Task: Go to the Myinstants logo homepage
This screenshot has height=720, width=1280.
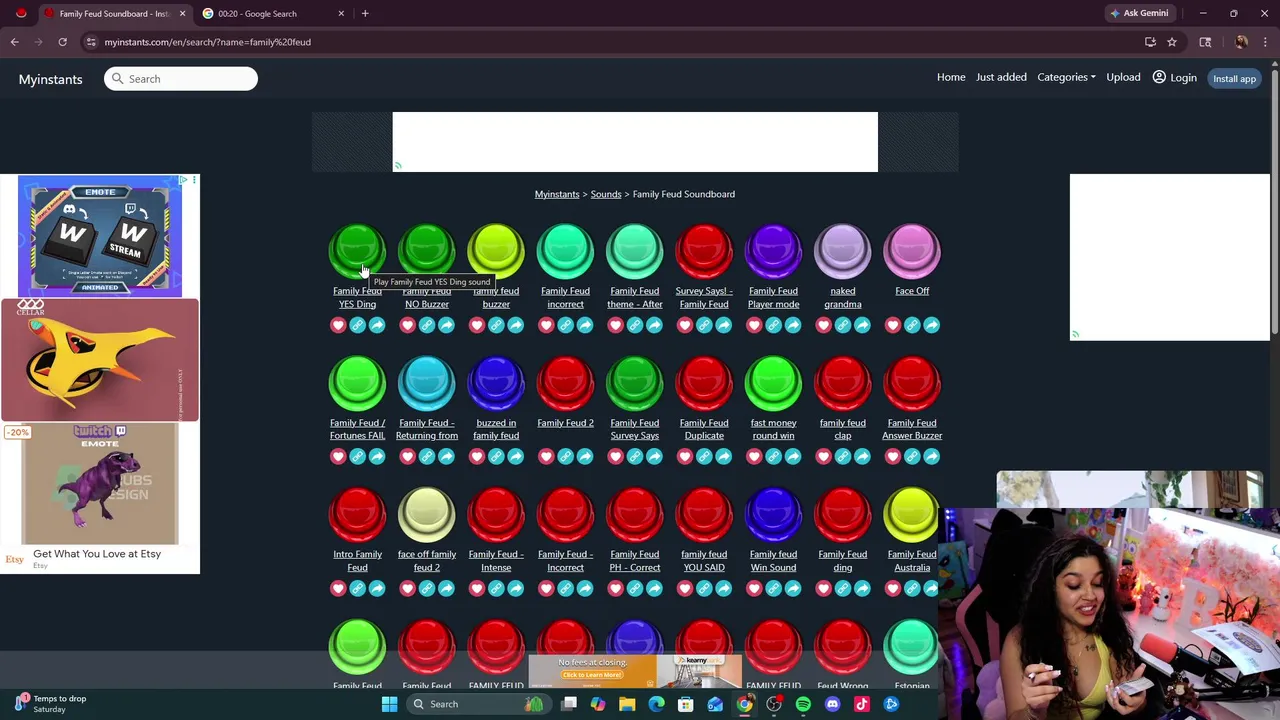Action: click(50, 79)
